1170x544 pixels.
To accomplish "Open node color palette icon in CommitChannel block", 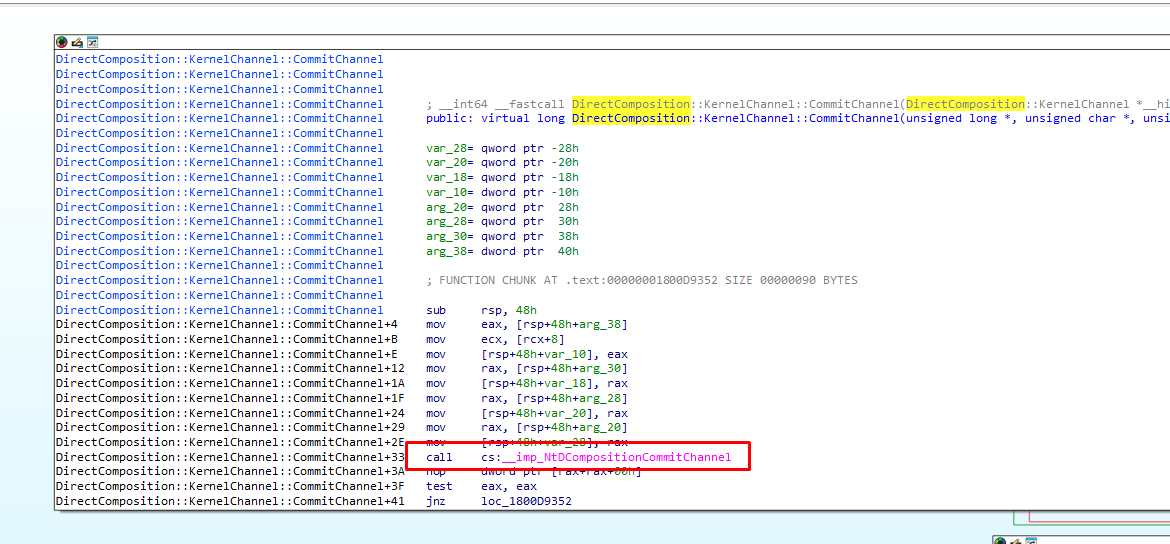I will coord(62,43).
